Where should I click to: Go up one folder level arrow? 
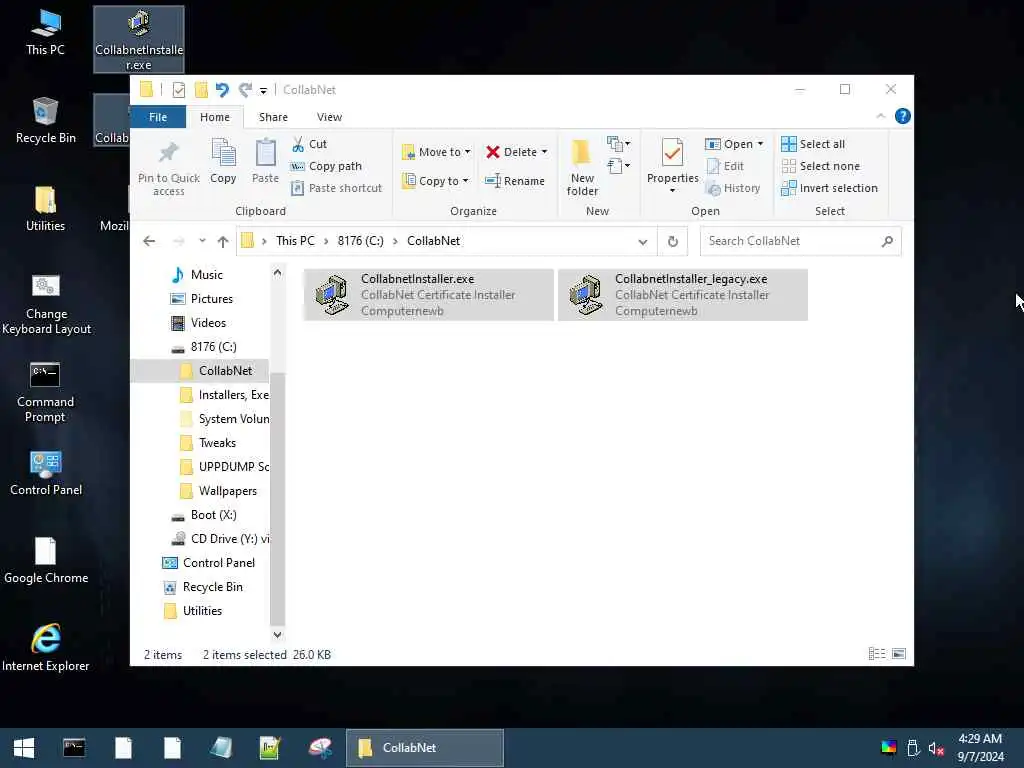(x=223, y=241)
